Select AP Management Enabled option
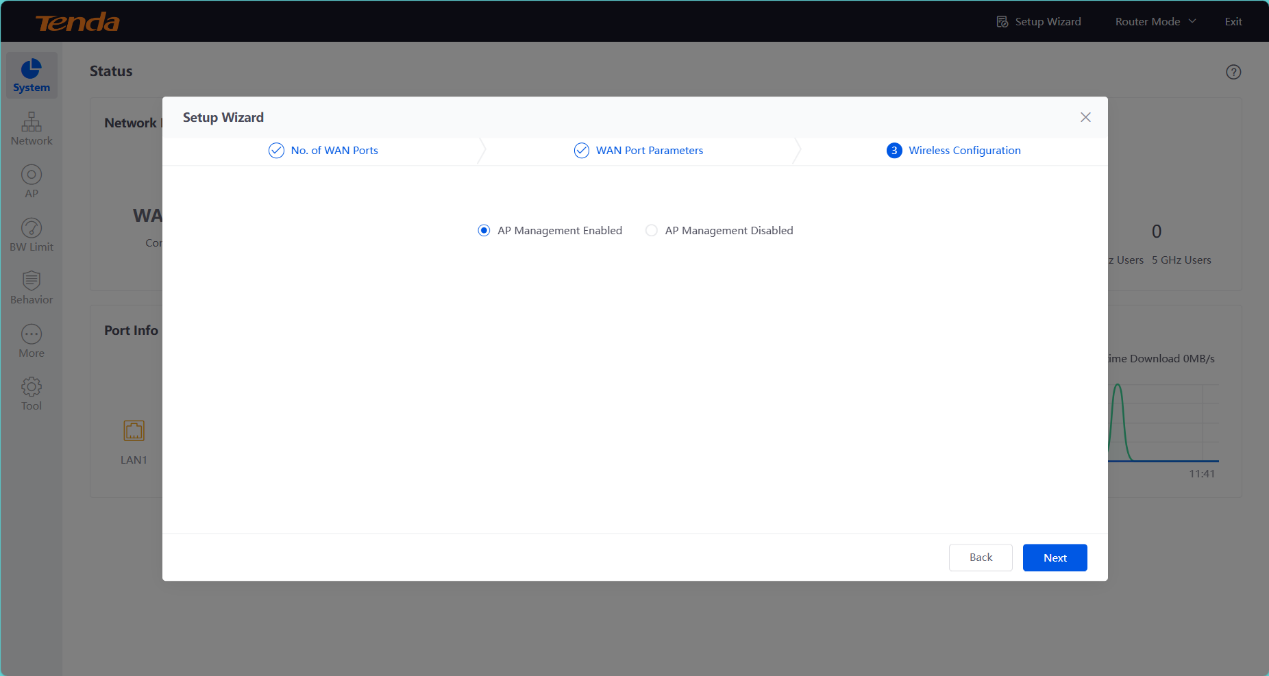 pos(484,231)
